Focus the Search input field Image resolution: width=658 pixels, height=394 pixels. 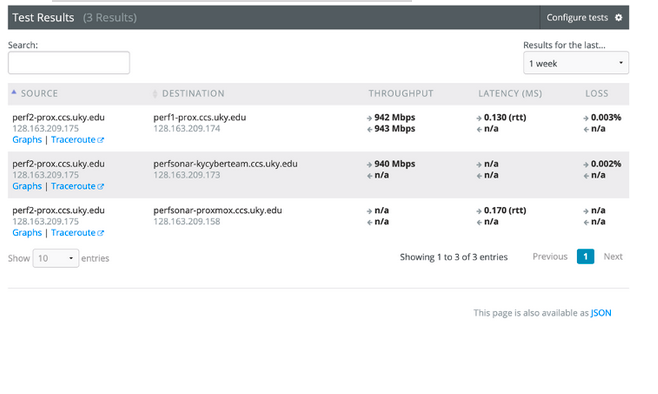tap(69, 63)
